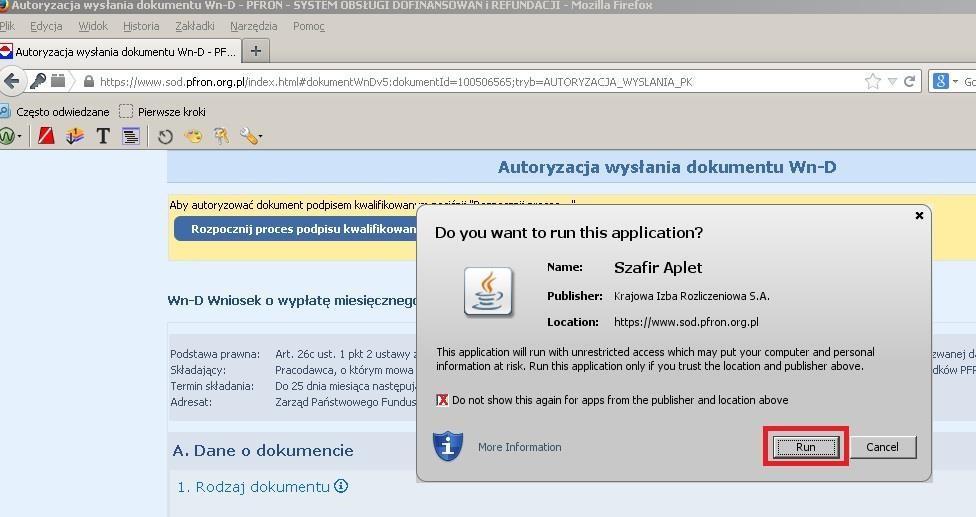
Task: Click the padlock security icon in the address bar
Action: 89,82
